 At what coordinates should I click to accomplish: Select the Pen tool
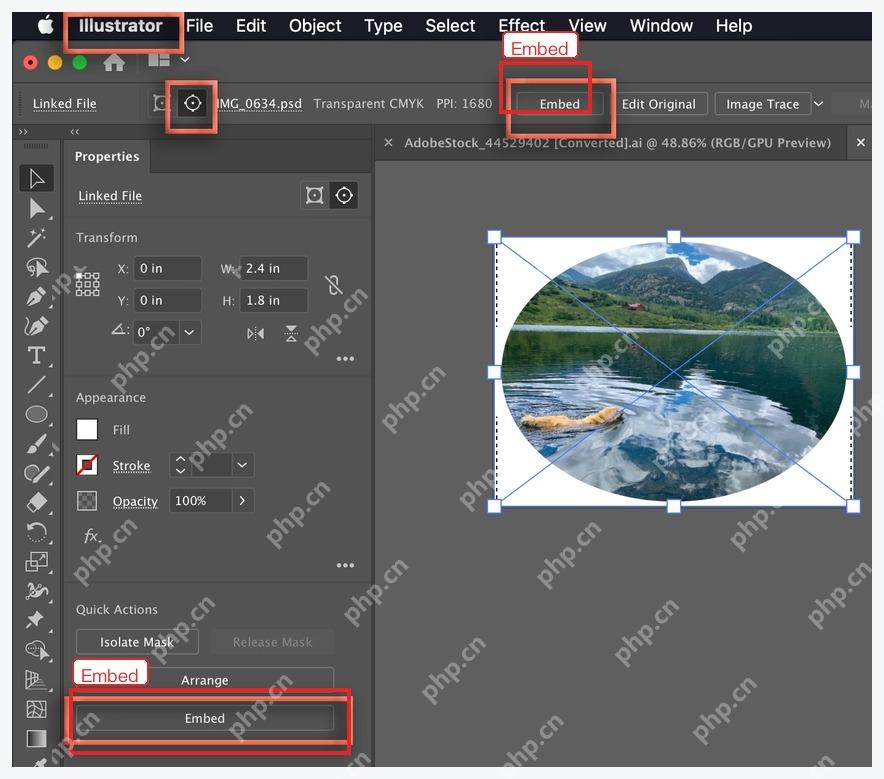coord(37,296)
